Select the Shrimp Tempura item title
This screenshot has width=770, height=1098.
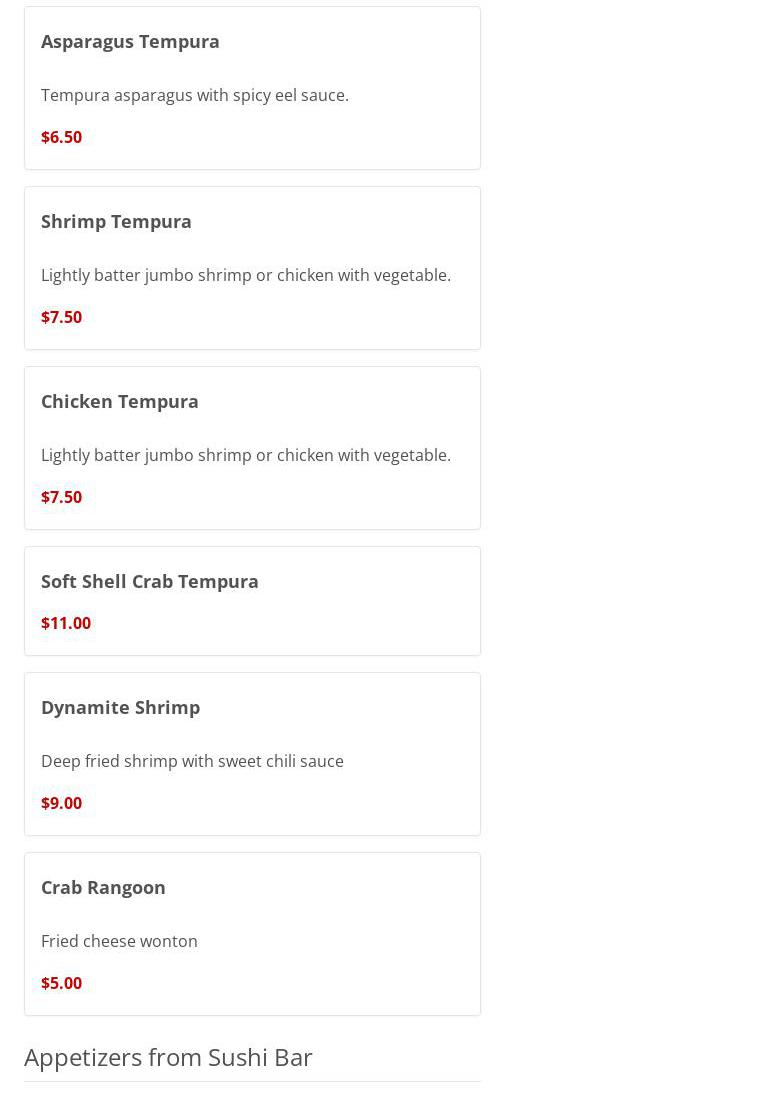116,221
